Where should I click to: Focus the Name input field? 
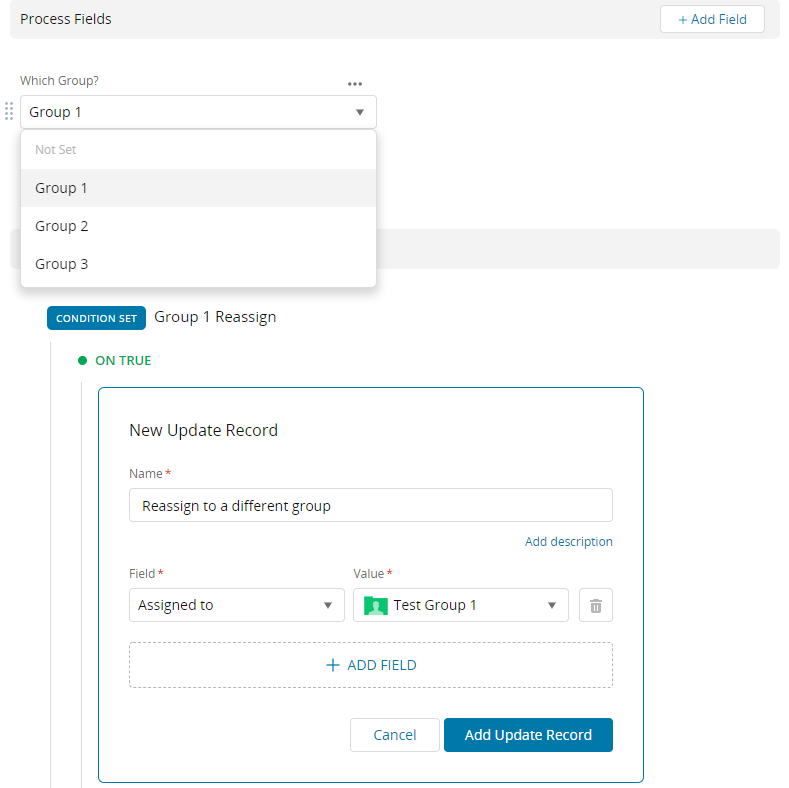(370, 506)
